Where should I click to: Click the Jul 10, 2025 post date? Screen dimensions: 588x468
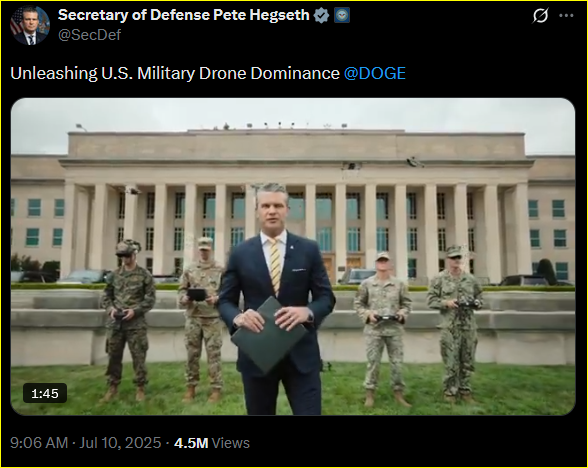tap(120, 443)
